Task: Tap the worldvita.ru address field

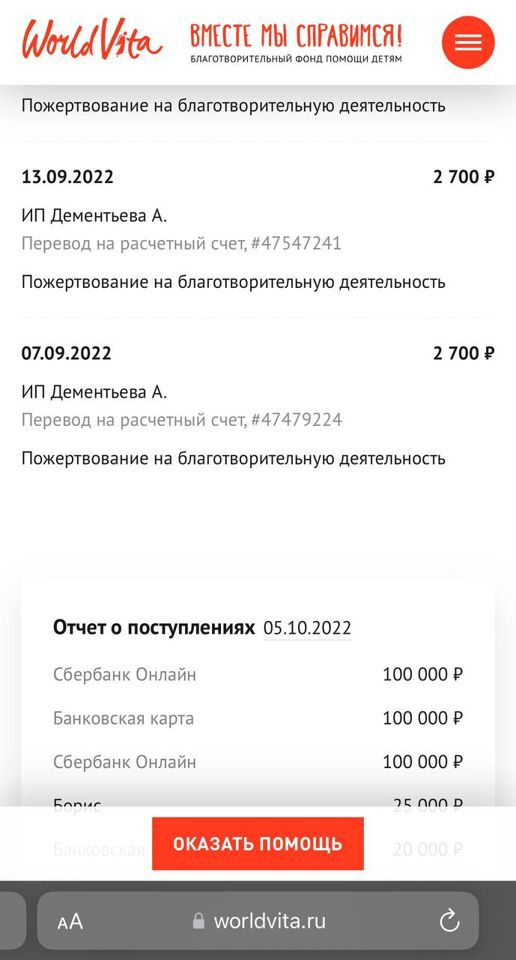Action: tap(258, 921)
